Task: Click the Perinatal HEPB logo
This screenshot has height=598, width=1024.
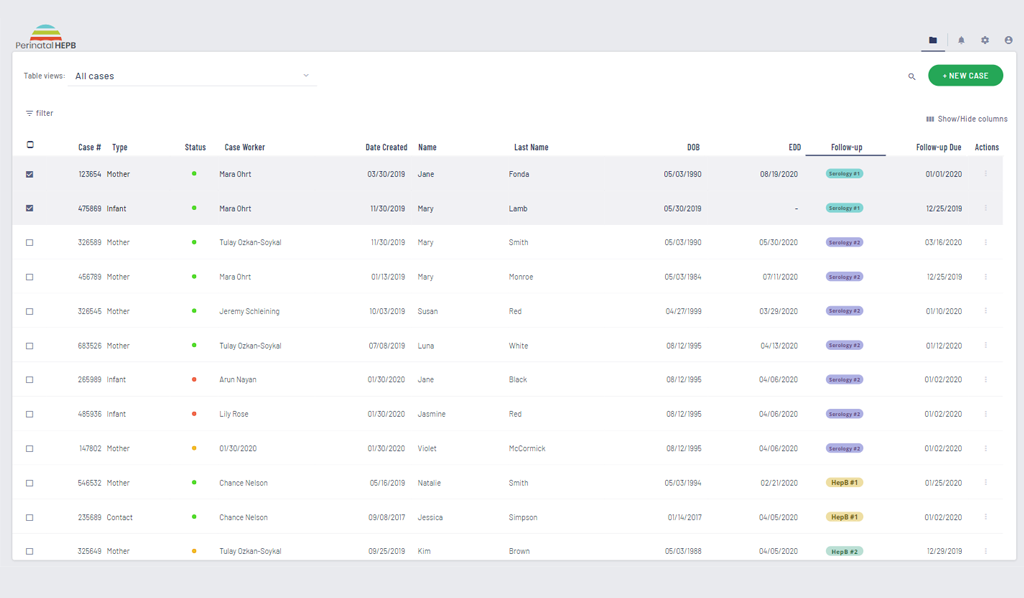Action: (x=45, y=38)
